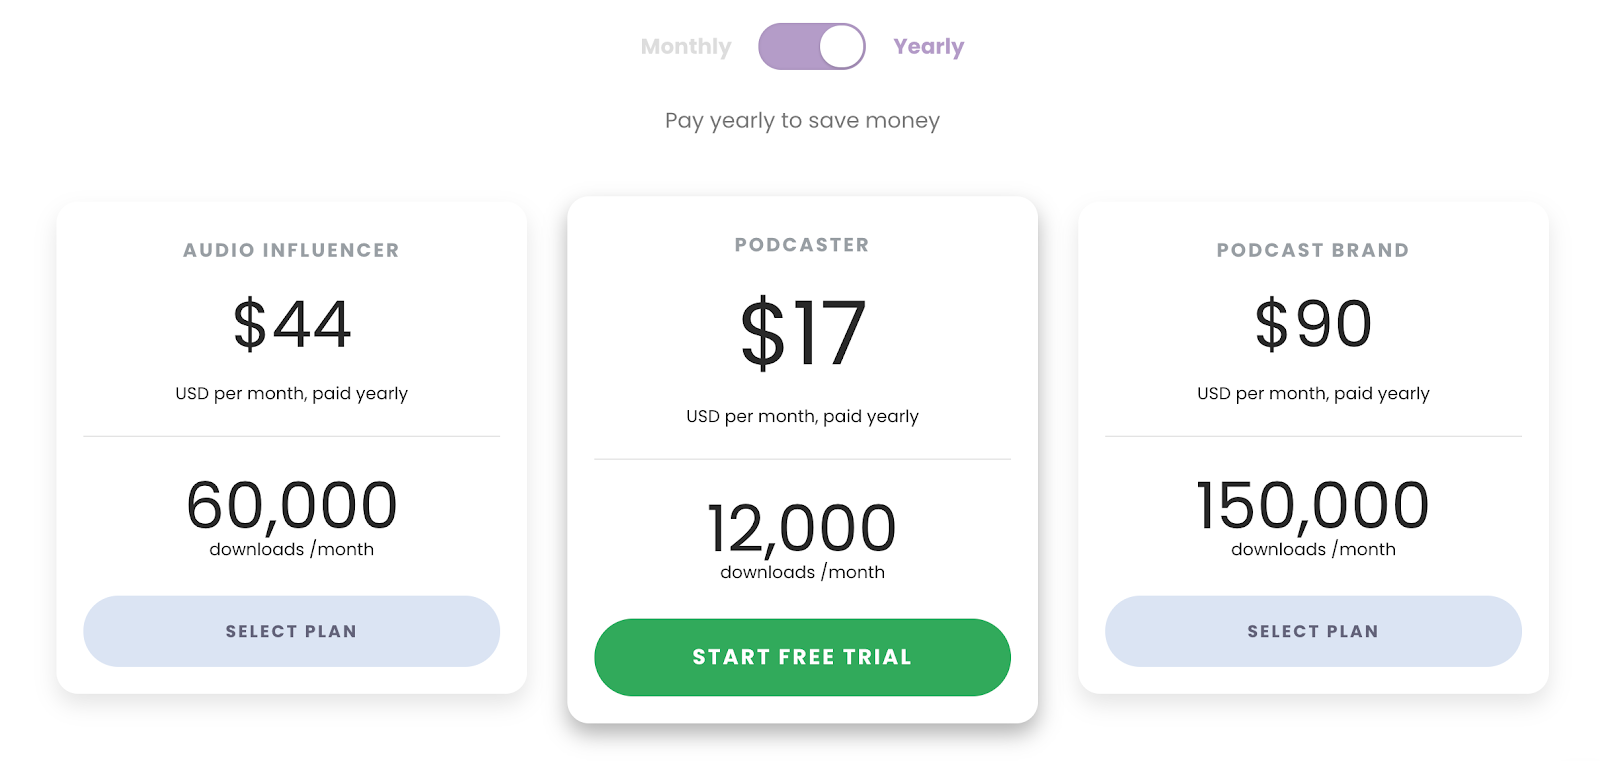Click the Podcaster plan heading
This screenshot has height=761, width=1600.
(x=802, y=245)
